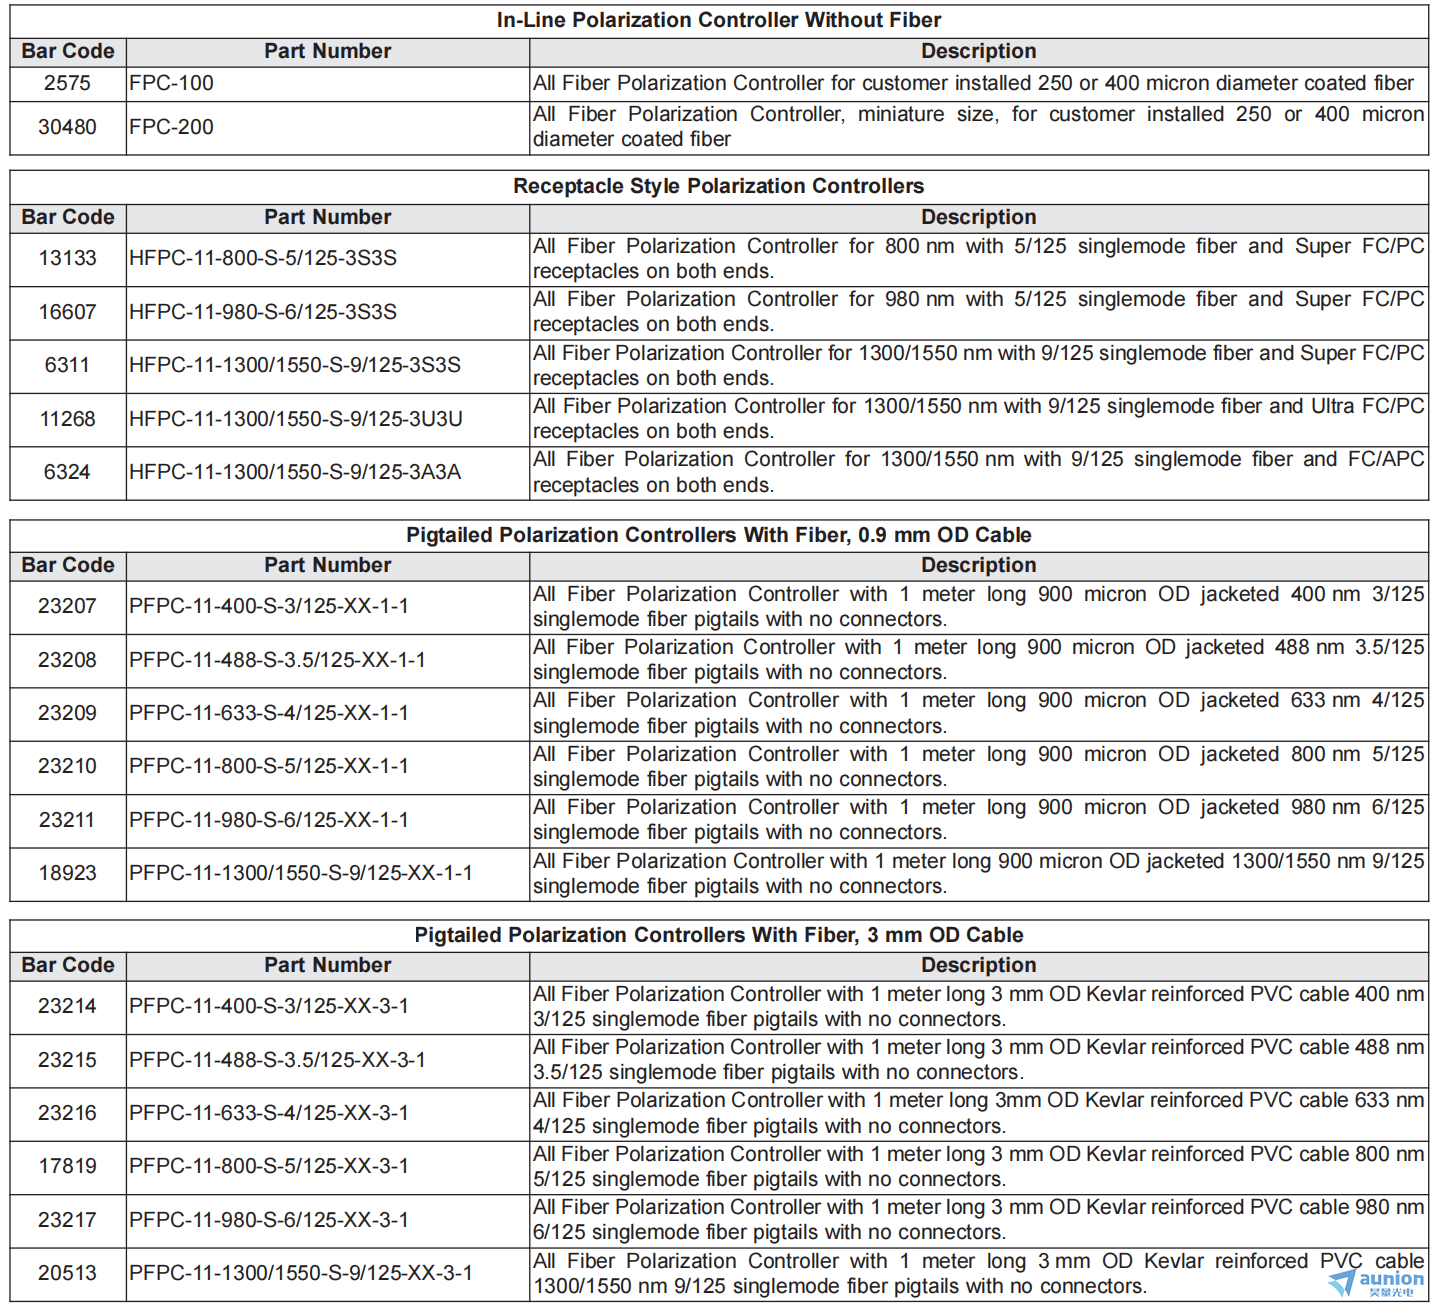This screenshot has width=1436, height=1308.
Task: Select the description mentioning "miniature size" for FPC-200
Action: point(978,127)
